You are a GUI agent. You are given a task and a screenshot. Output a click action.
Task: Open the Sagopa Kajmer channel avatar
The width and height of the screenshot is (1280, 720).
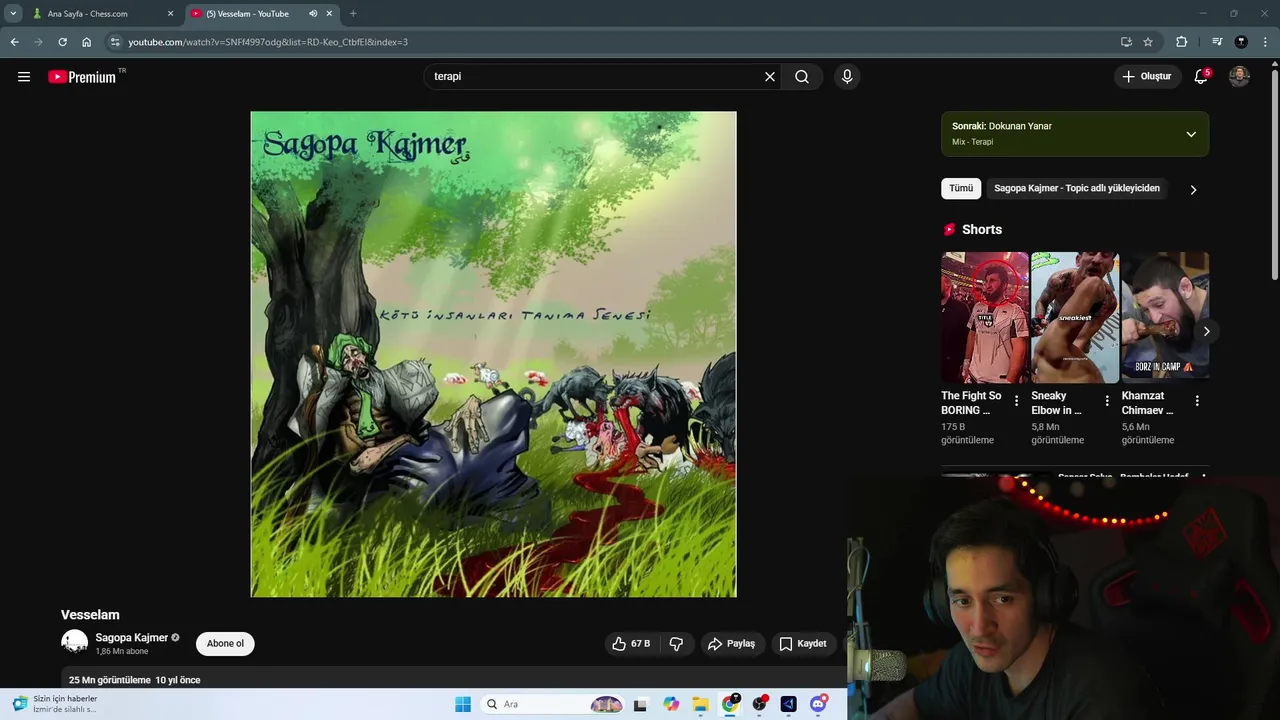[x=75, y=643]
